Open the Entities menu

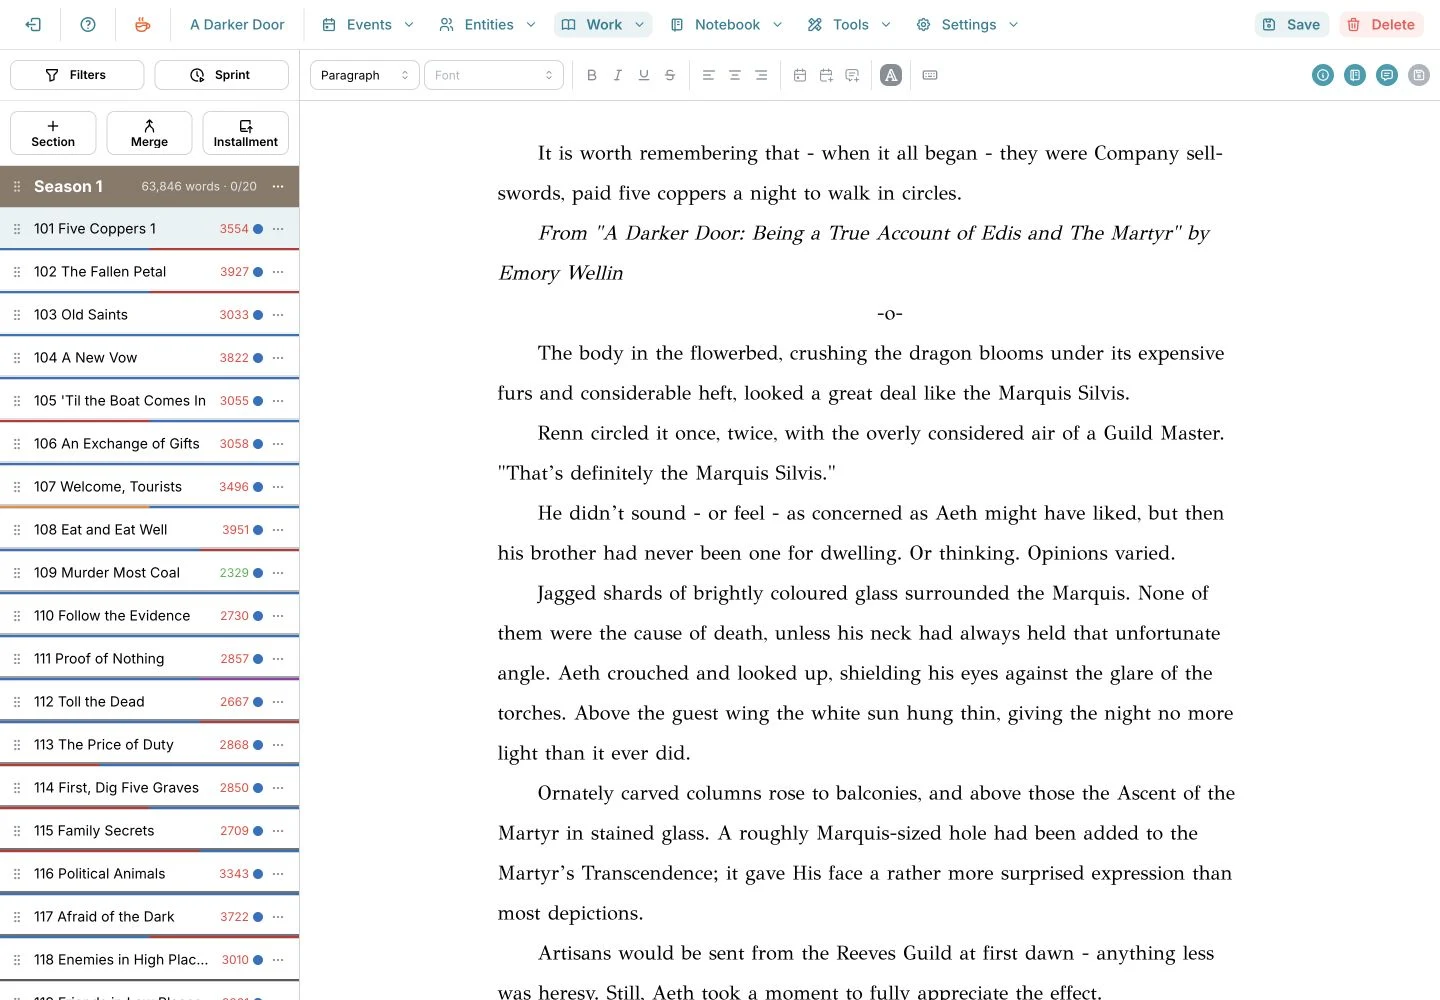point(488,25)
